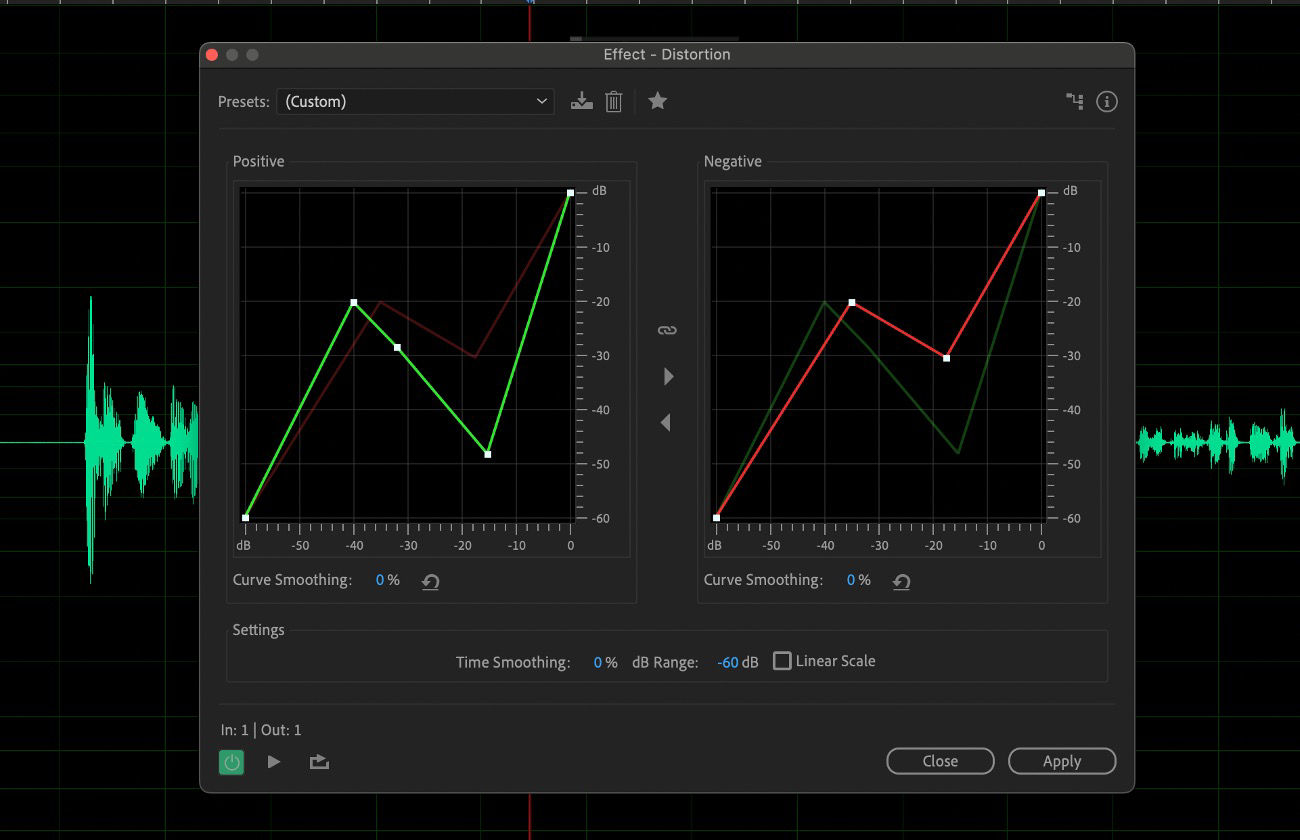Preview the effect with the play button
This screenshot has width=1300, height=840.
click(x=274, y=761)
